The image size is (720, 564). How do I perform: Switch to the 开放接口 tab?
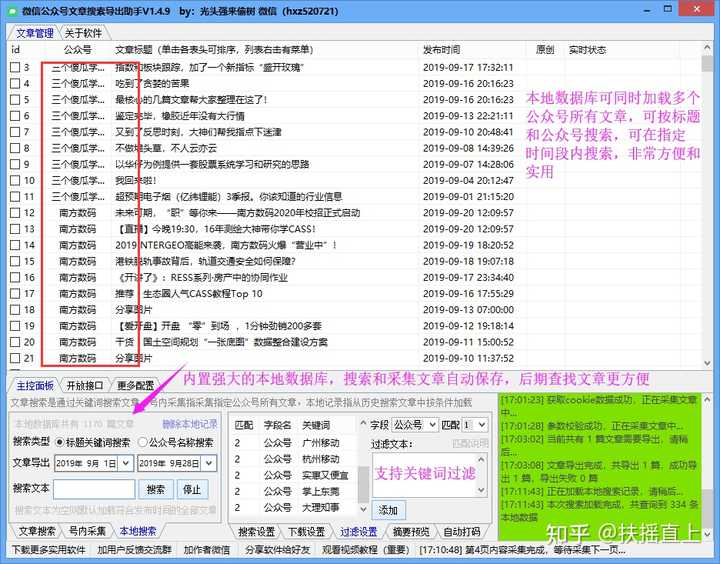tap(84, 386)
